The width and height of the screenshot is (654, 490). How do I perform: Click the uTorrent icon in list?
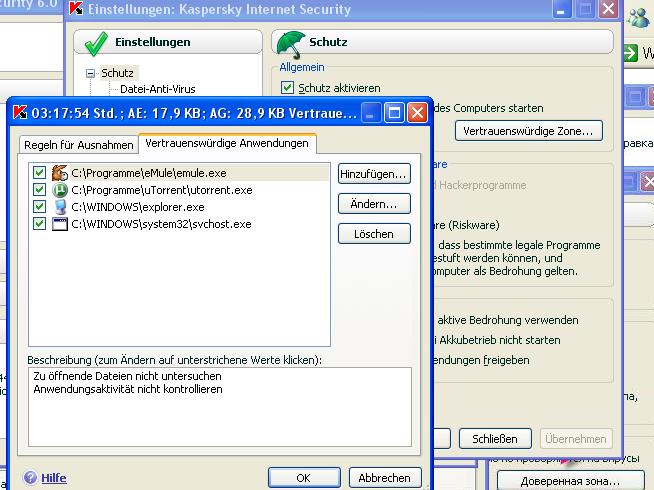point(59,190)
